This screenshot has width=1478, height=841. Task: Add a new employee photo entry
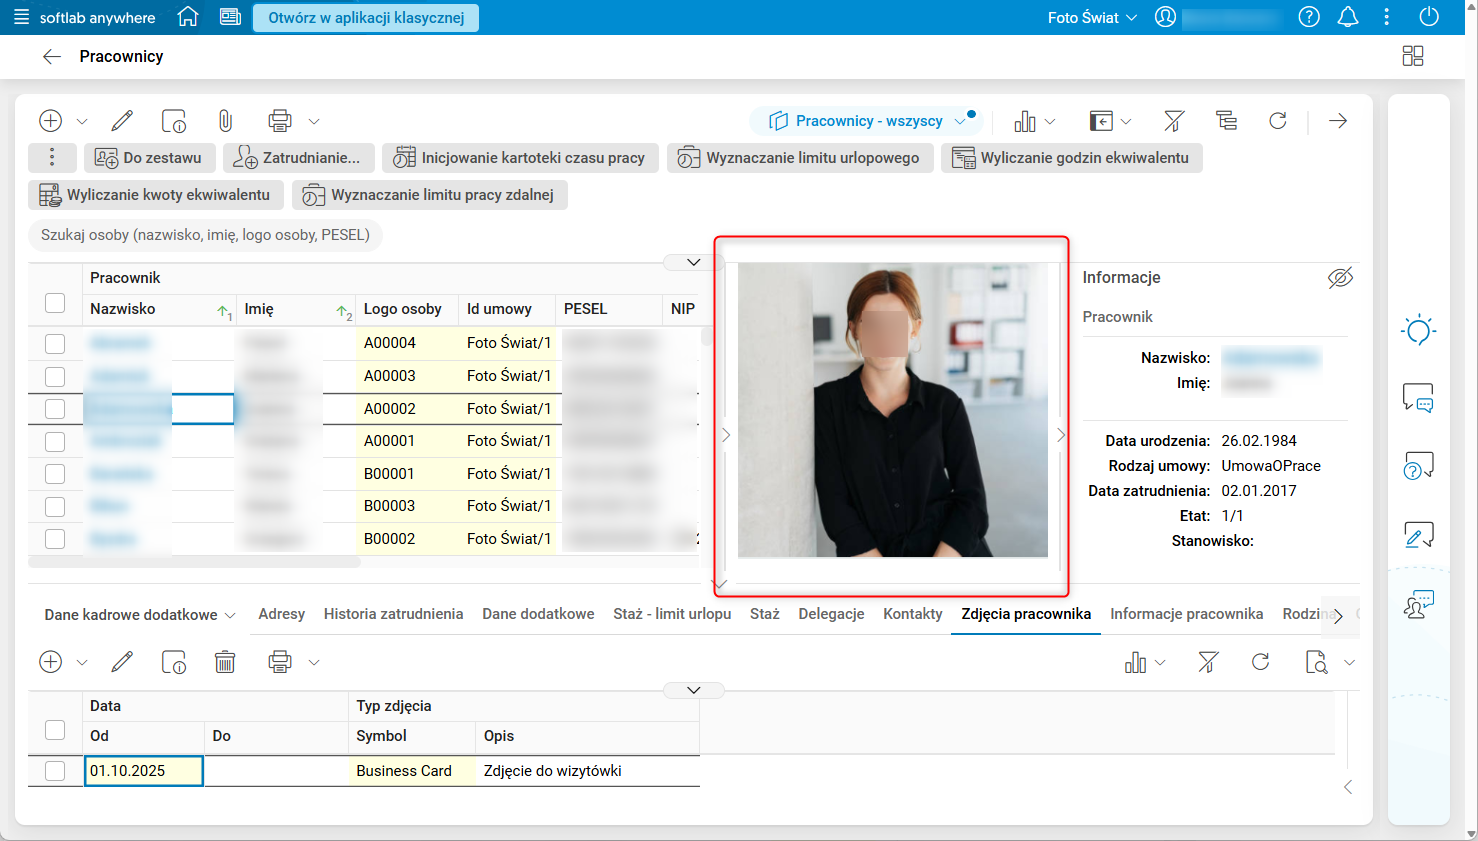(50, 662)
